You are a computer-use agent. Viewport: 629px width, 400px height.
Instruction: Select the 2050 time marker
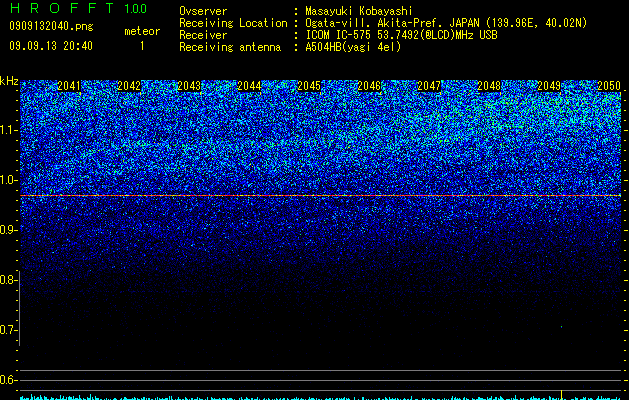609,86
